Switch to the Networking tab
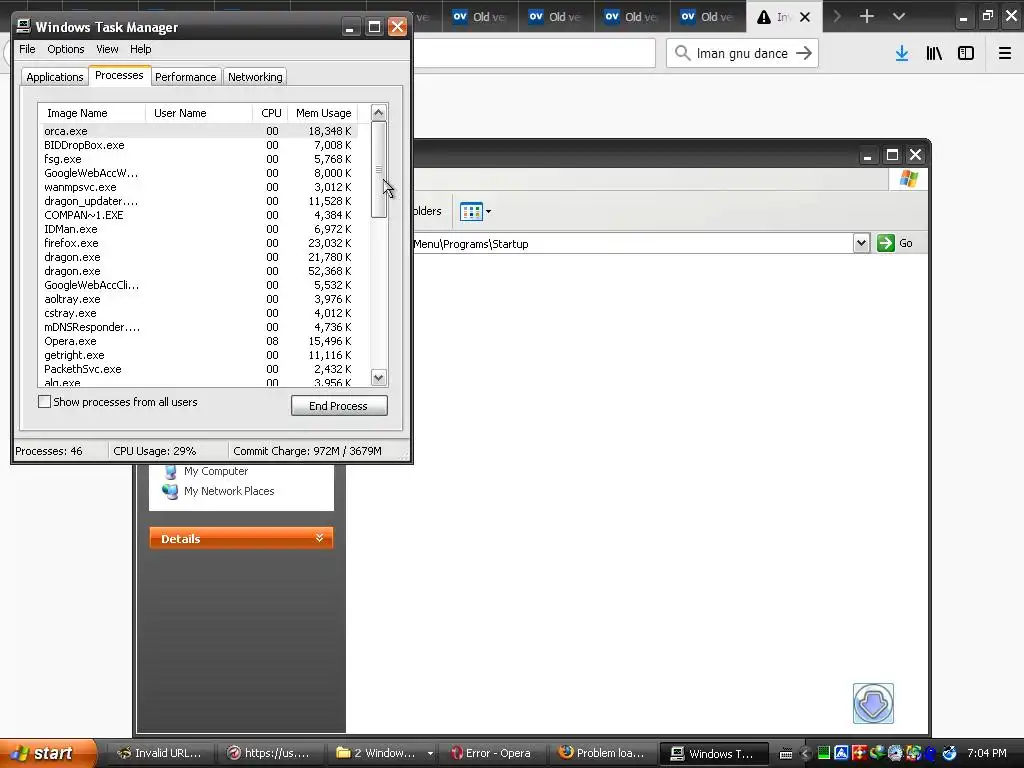The width and height of the screenshot is (1024, 768). tap(255, 77)
